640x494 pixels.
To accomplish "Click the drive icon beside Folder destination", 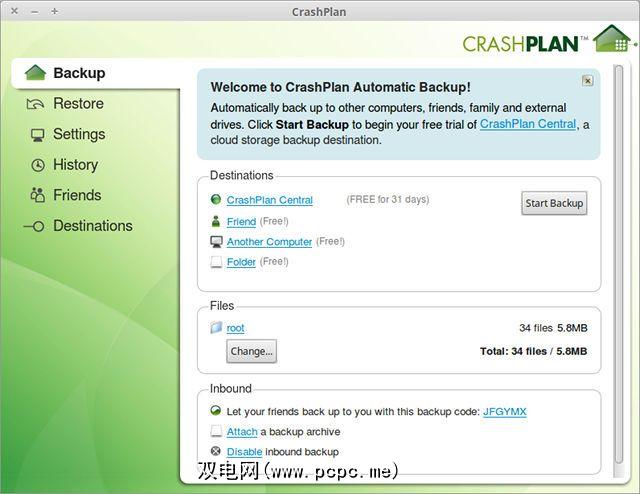I will point(216,262).
